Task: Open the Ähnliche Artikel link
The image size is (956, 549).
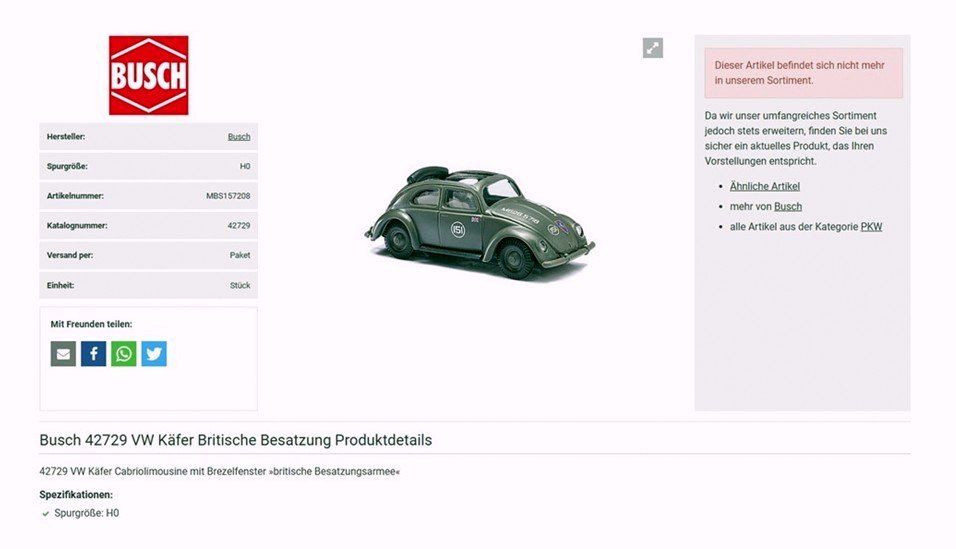Action: [x=765, y=186]
